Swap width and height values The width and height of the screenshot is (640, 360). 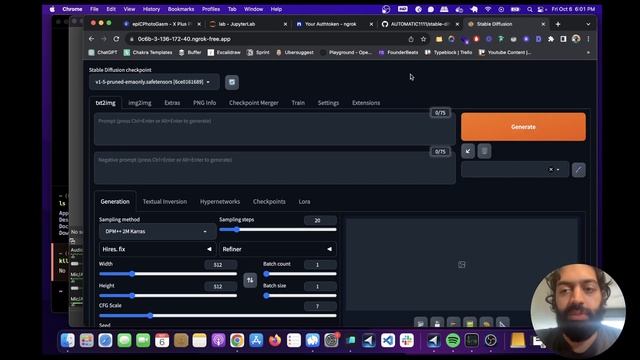point(250,280)
